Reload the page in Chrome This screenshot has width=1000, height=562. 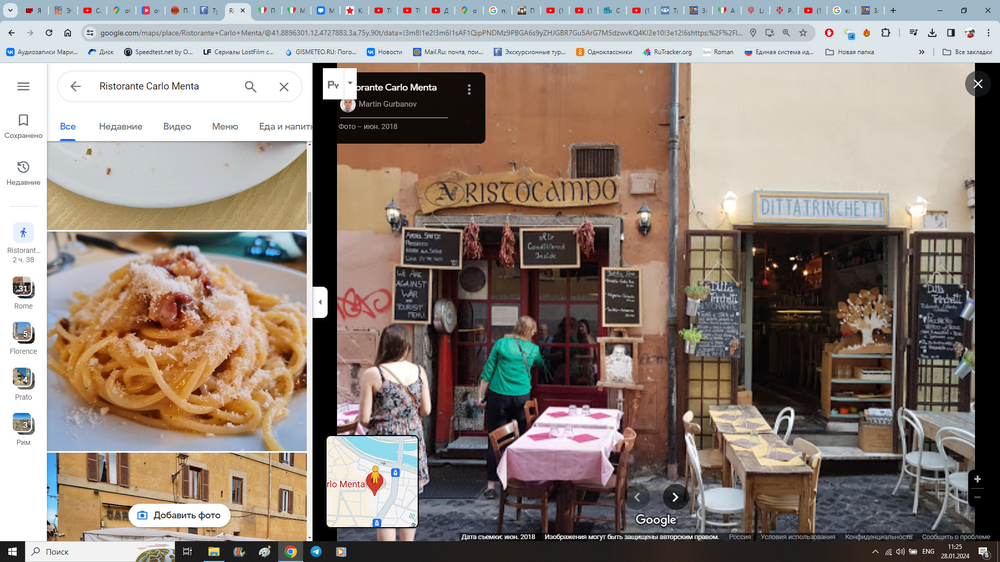pos(48,33)
